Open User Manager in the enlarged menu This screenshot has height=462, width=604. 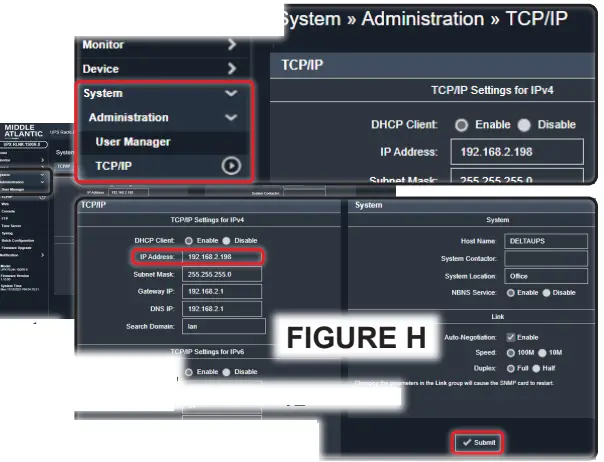(133, 142)
